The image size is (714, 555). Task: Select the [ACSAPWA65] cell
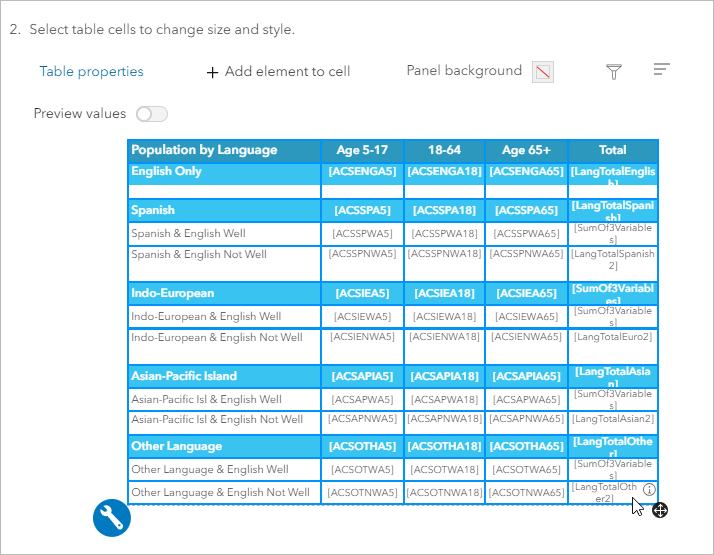526,399
